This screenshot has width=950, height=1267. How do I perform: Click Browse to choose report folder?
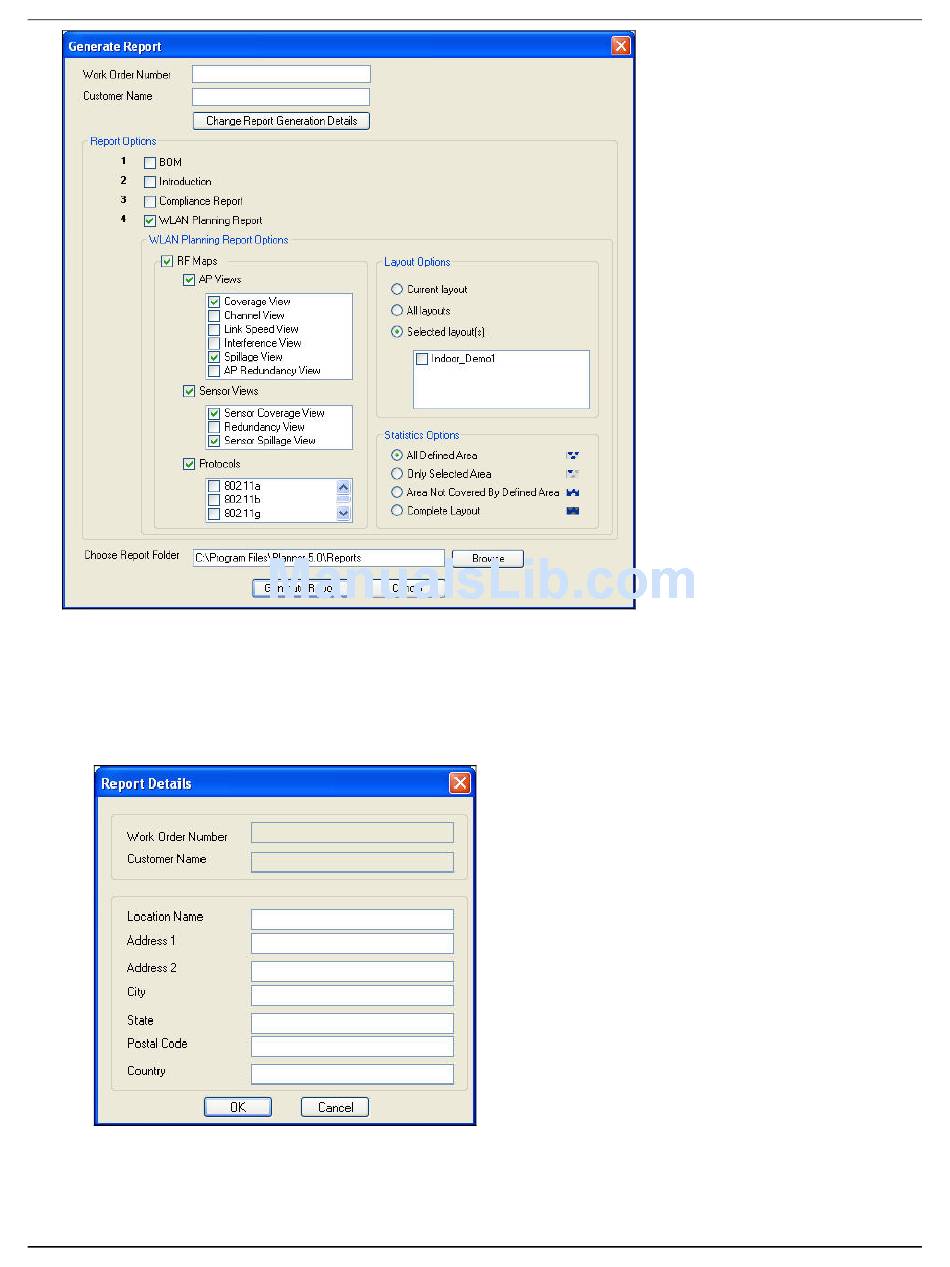coord(488,558)
